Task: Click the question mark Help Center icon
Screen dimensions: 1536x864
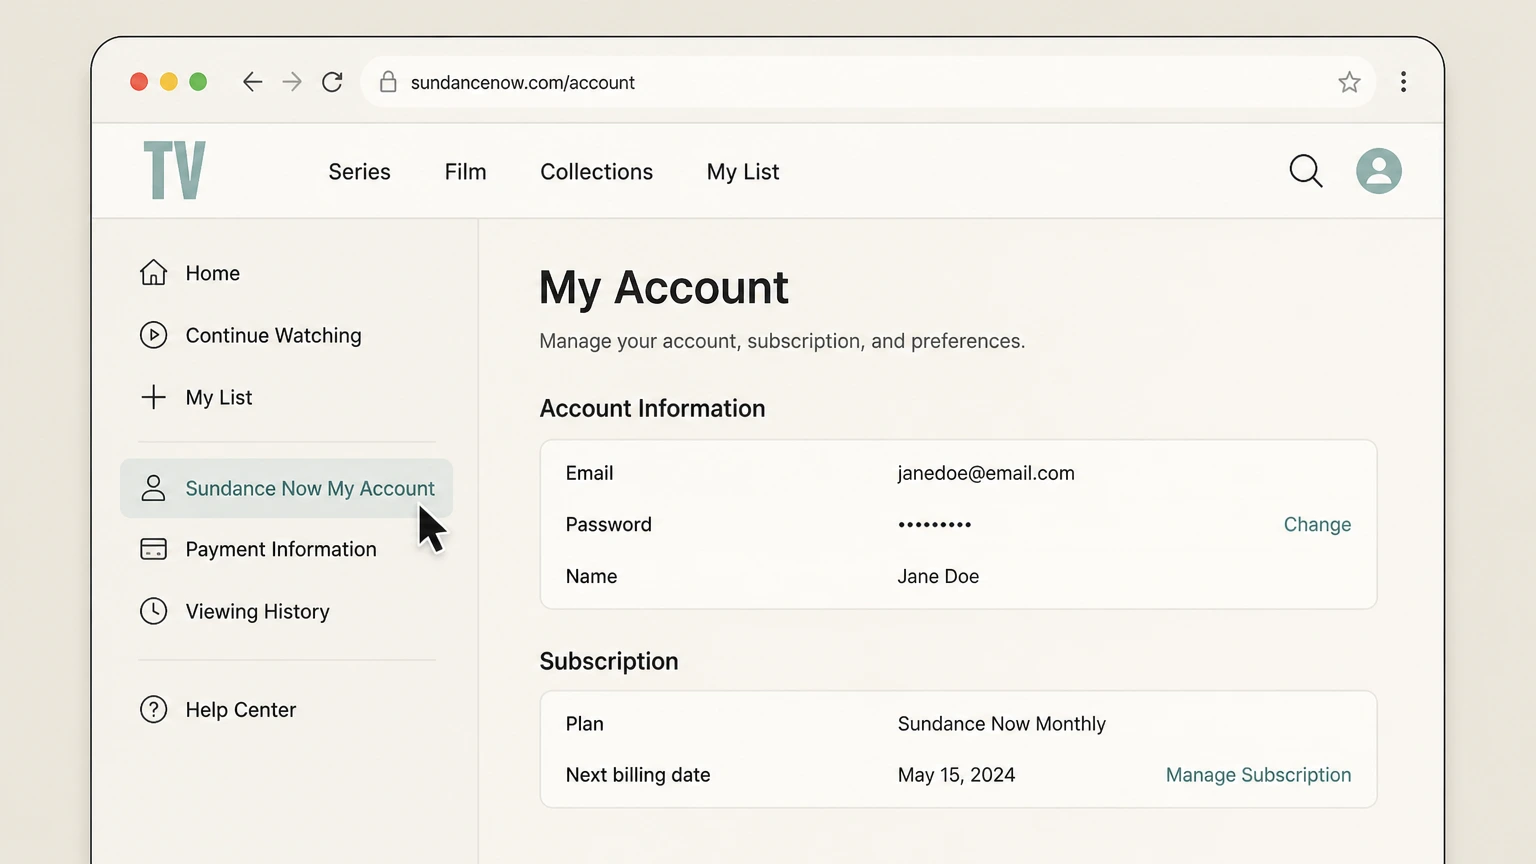Action: tap(153, 709)
